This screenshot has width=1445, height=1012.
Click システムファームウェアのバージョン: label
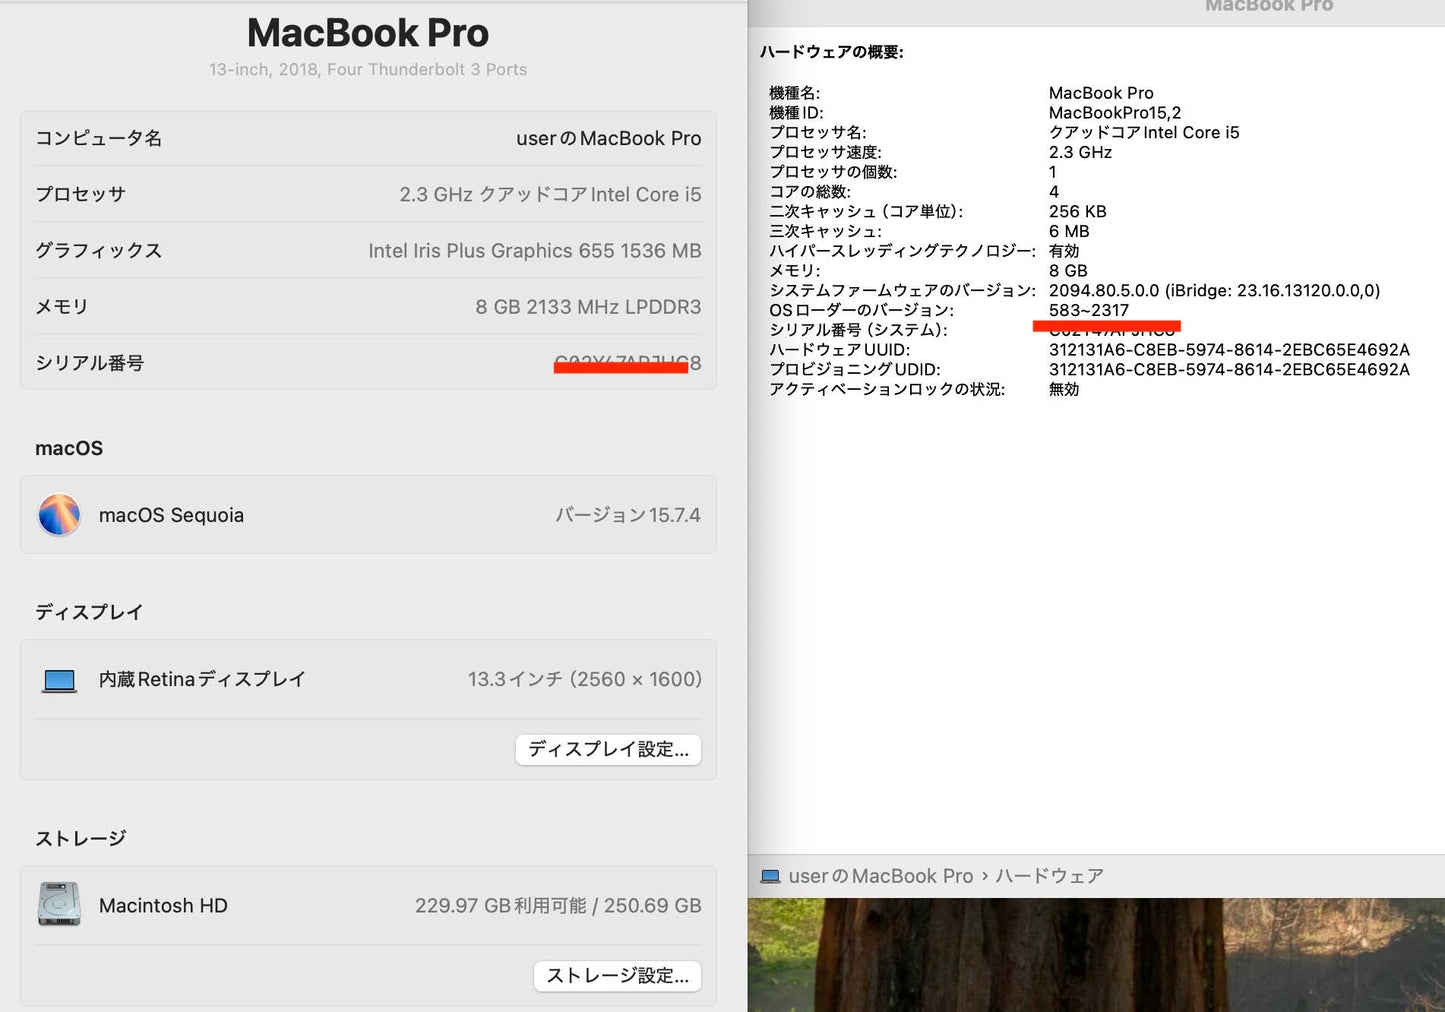point(902,290)
